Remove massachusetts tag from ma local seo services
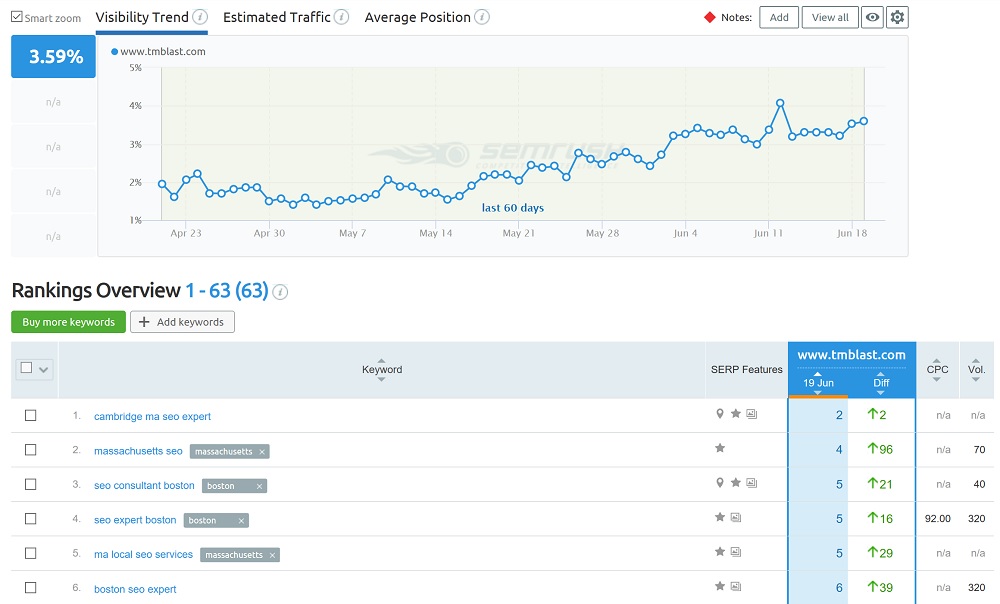This screenshot has width=1000, height=604. (272, 555)
